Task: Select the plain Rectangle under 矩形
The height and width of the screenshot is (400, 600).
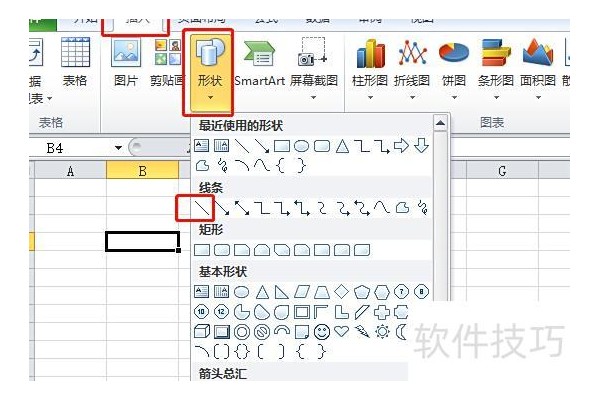Action: coord(202,250)
